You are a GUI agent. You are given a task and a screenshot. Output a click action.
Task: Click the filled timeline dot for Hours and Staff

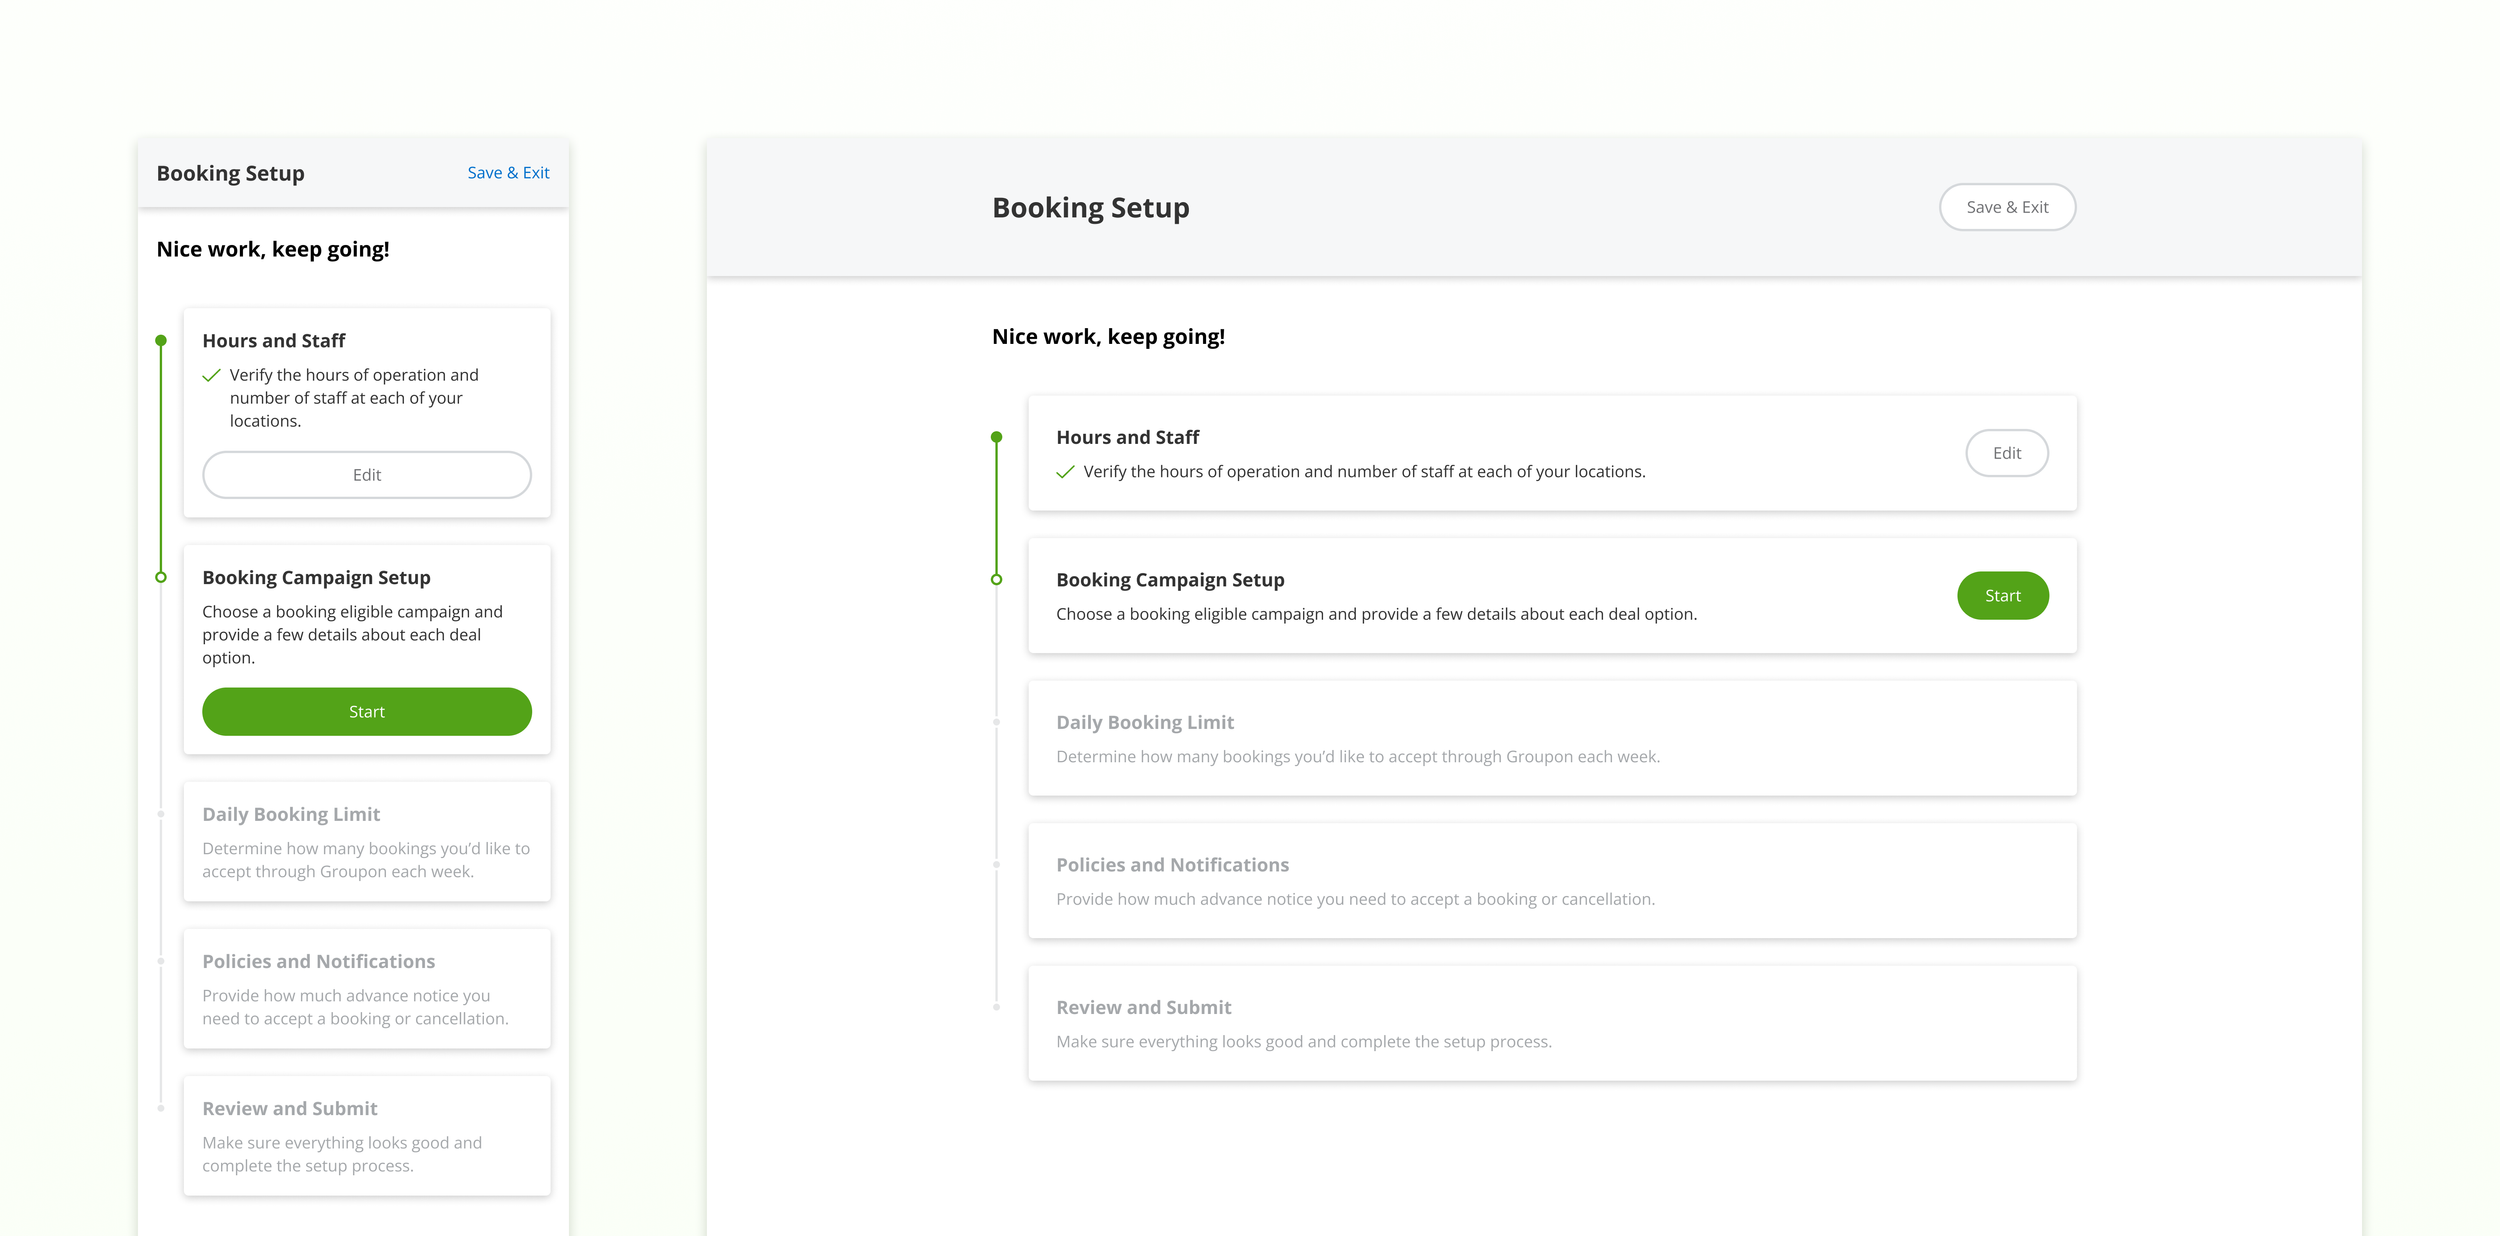[x=996, y=435]
